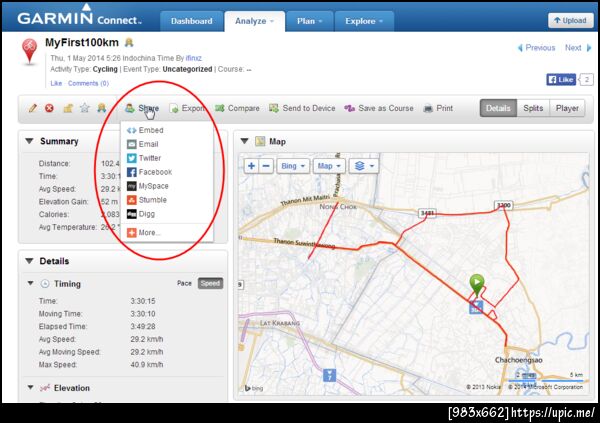Click the star favorite icon
Image resolution: width=600 pixels, height=423 pixels.
click(85, 108)
